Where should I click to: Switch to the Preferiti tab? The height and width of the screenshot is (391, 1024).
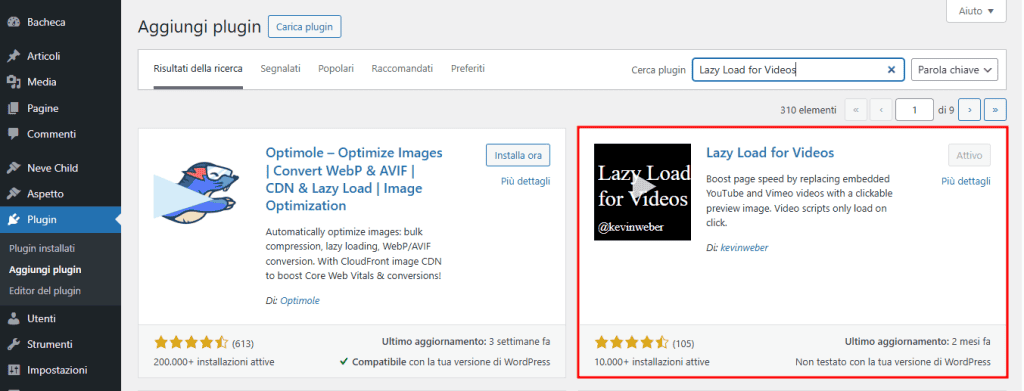tap(468, 69)
